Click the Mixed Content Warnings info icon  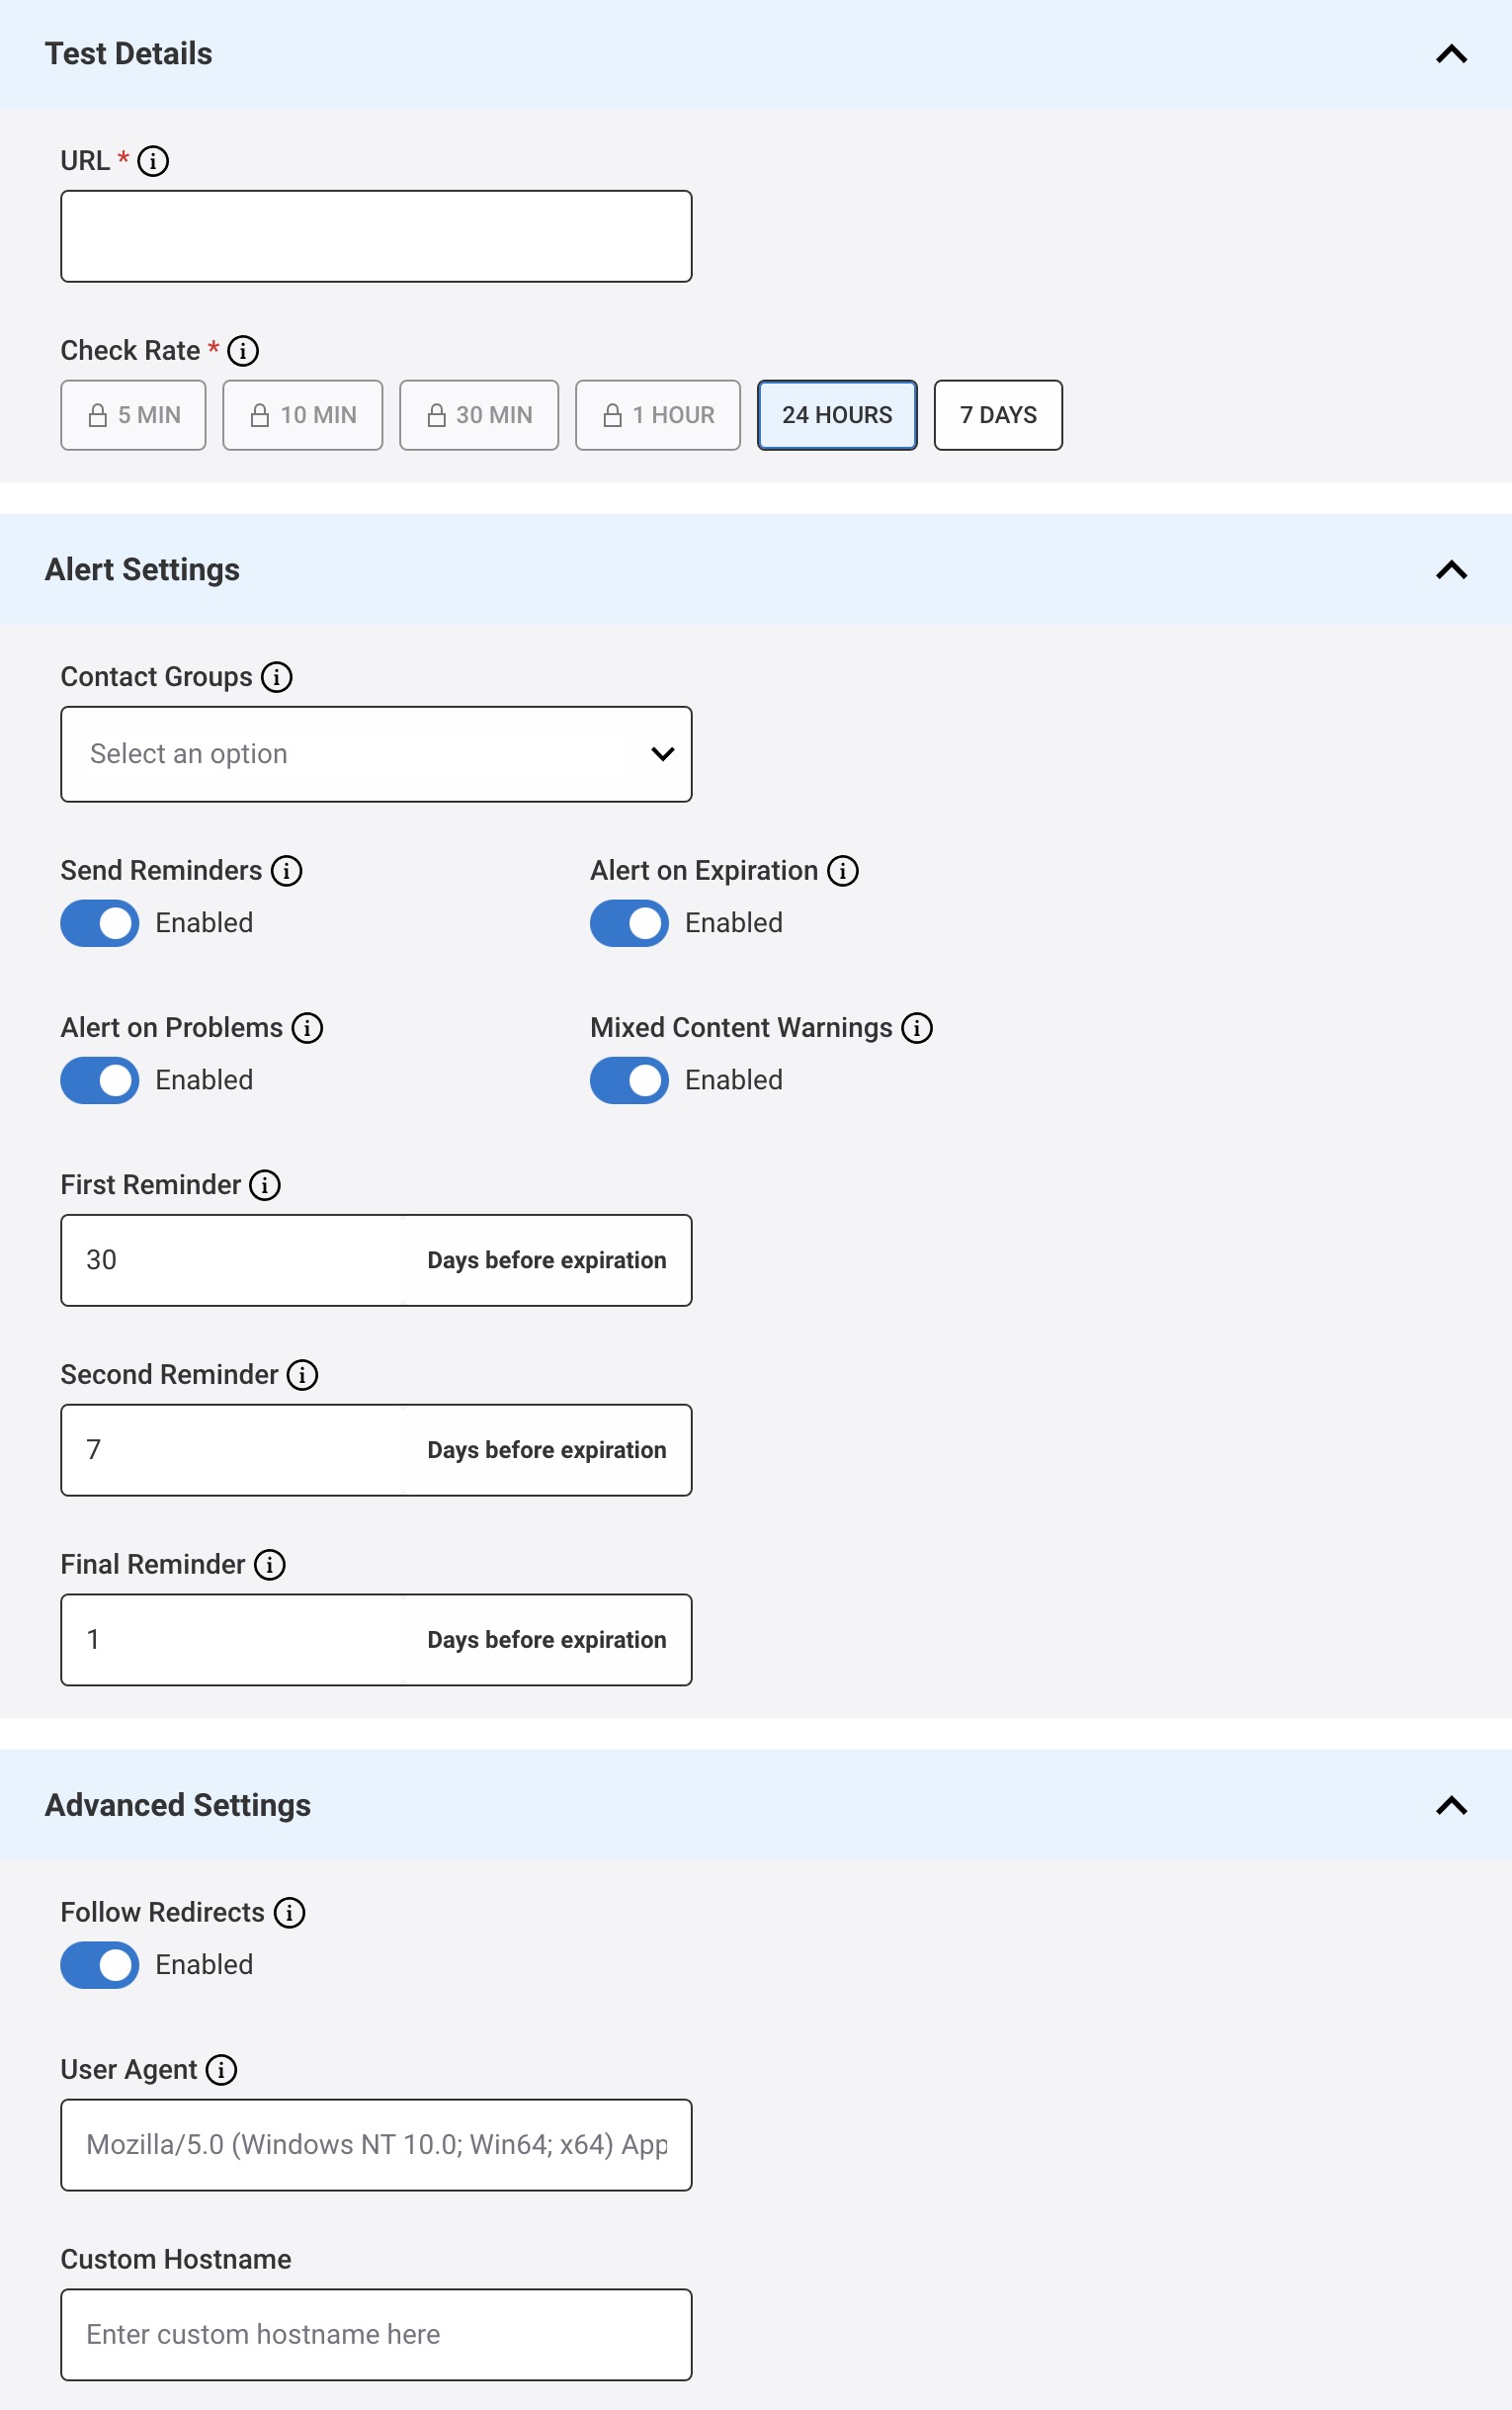click(x=917, y=1028)
